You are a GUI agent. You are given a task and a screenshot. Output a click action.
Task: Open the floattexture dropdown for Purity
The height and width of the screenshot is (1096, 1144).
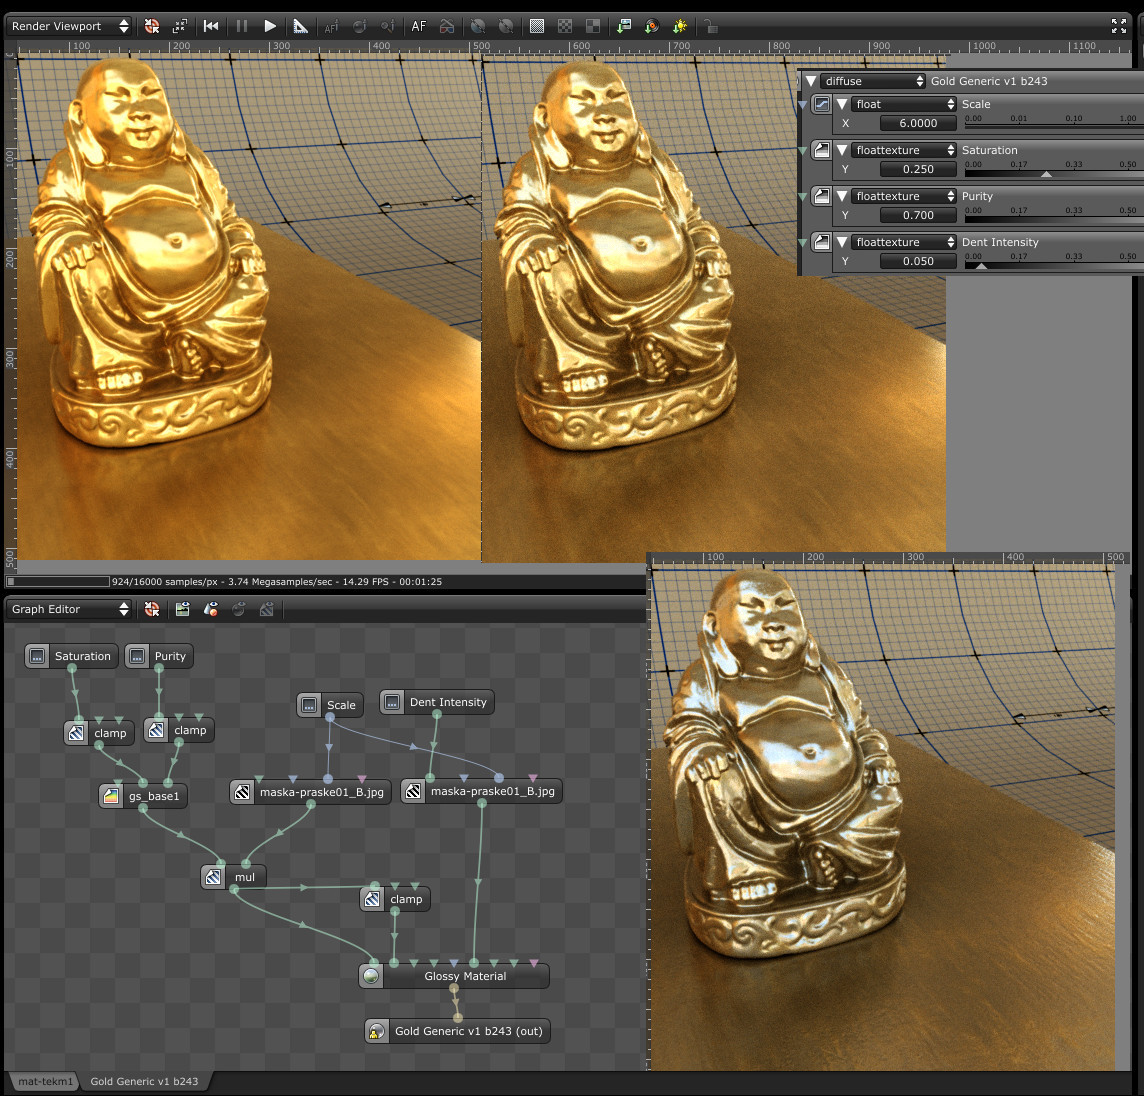click(x=903, y=196)
